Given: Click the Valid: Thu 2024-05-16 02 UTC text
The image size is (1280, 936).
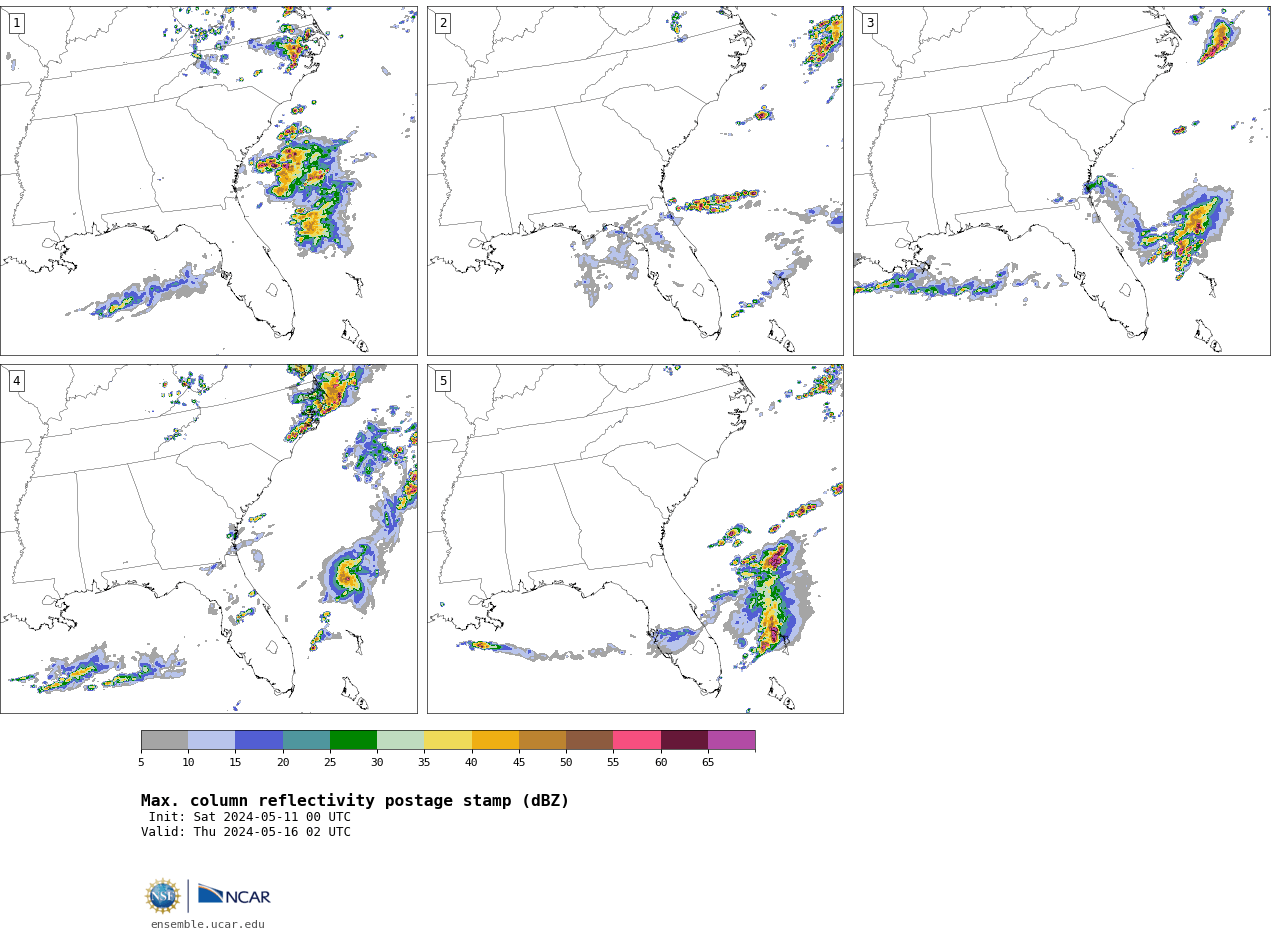Looking at the screenshot, I should click(246, 832).
